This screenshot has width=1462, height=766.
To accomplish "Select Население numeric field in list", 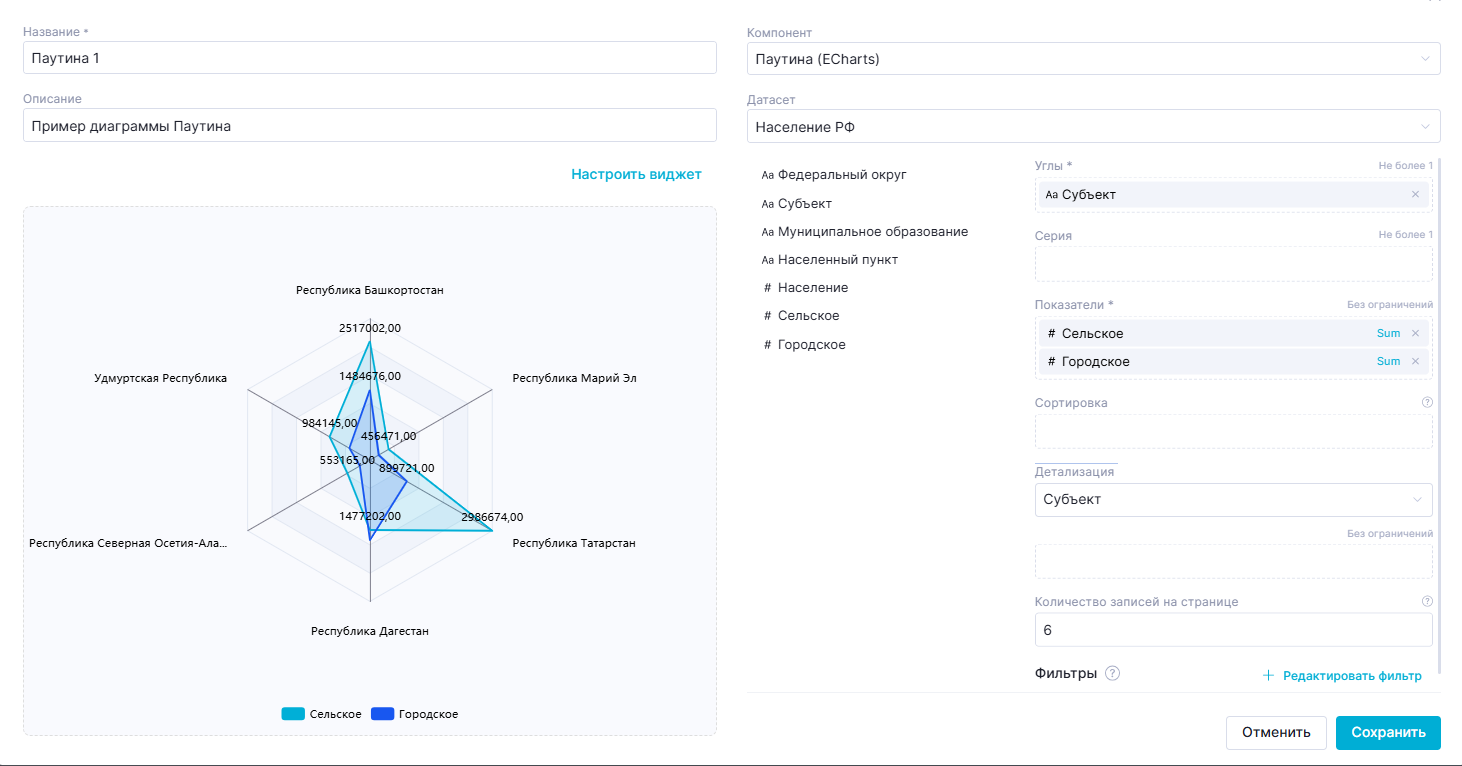I will pos(812,288).
